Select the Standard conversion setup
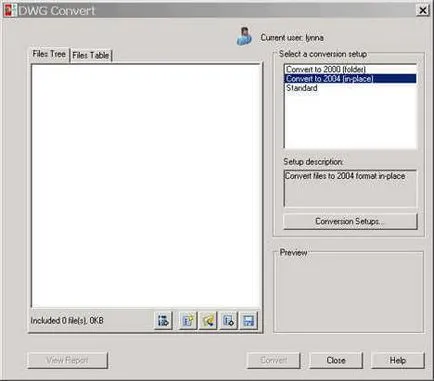434x381 pixels. (x=350, y=88)
